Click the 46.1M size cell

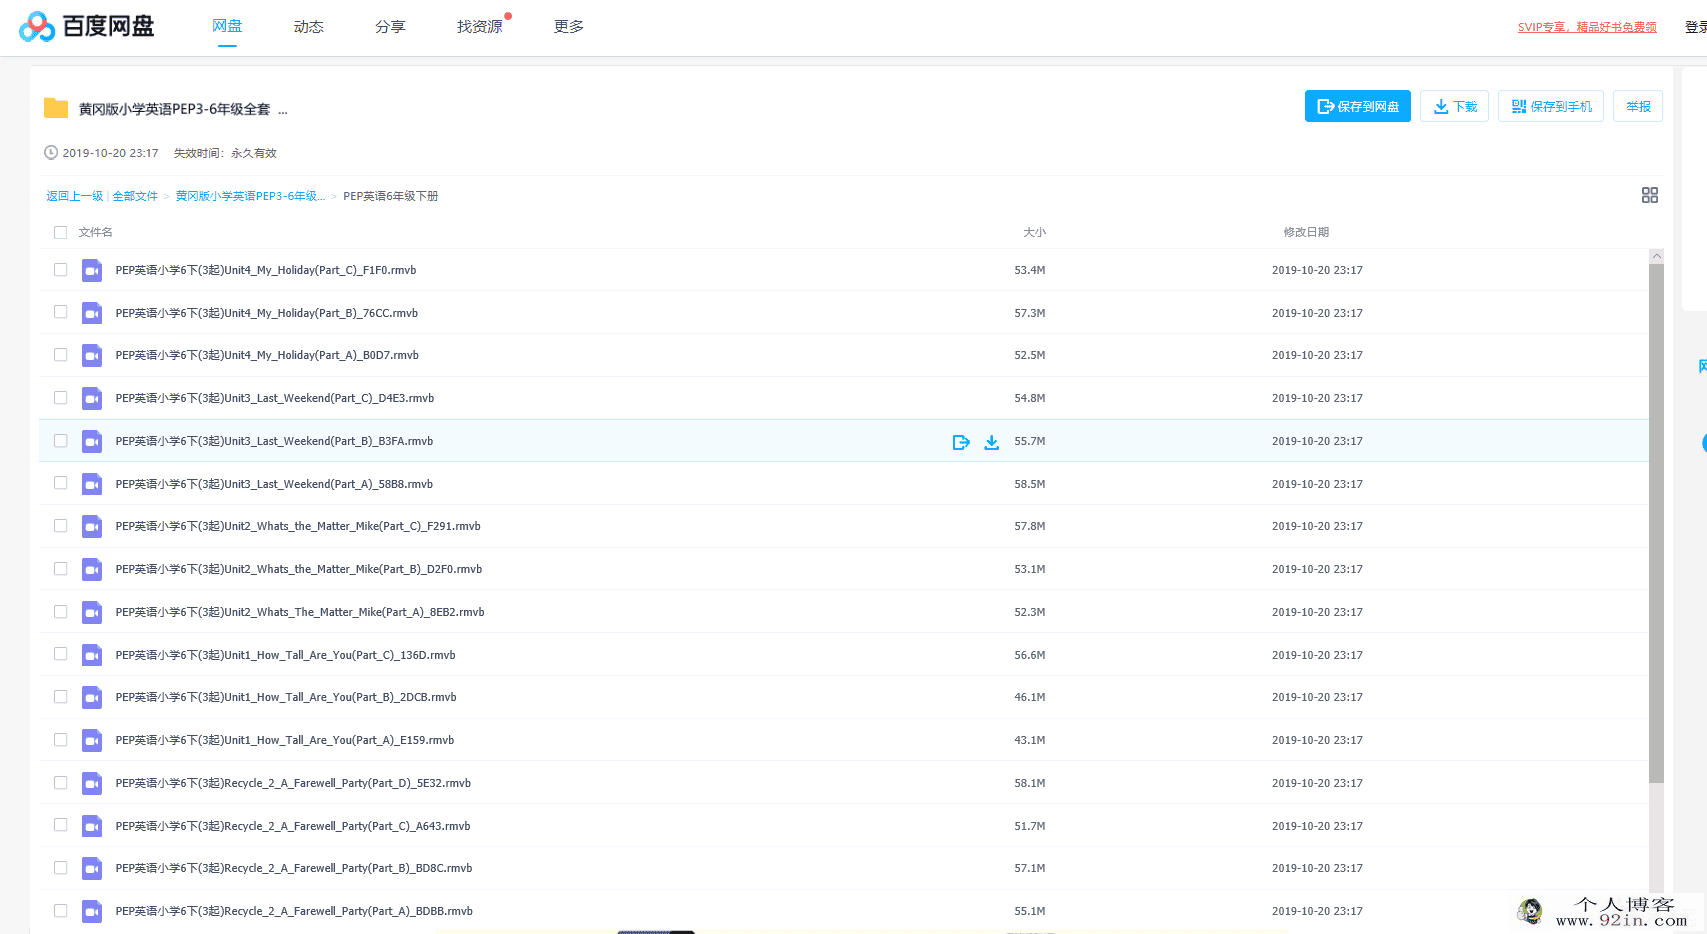point(1029,697)
